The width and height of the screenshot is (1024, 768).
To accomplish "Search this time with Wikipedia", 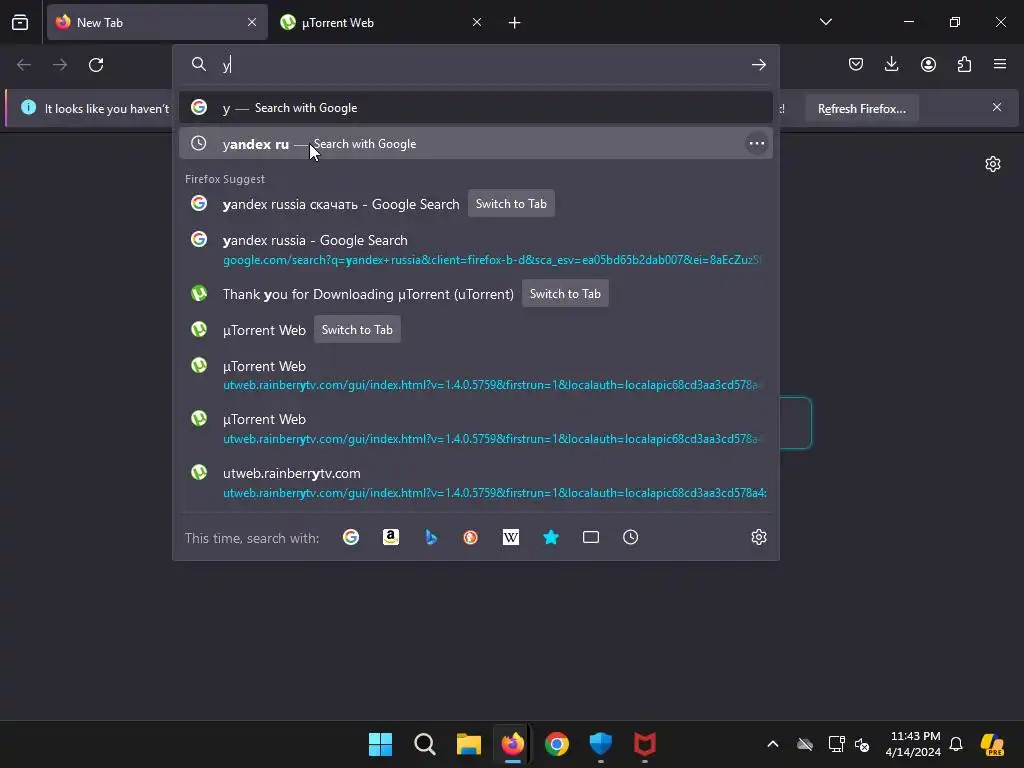I will pos(511,537).
